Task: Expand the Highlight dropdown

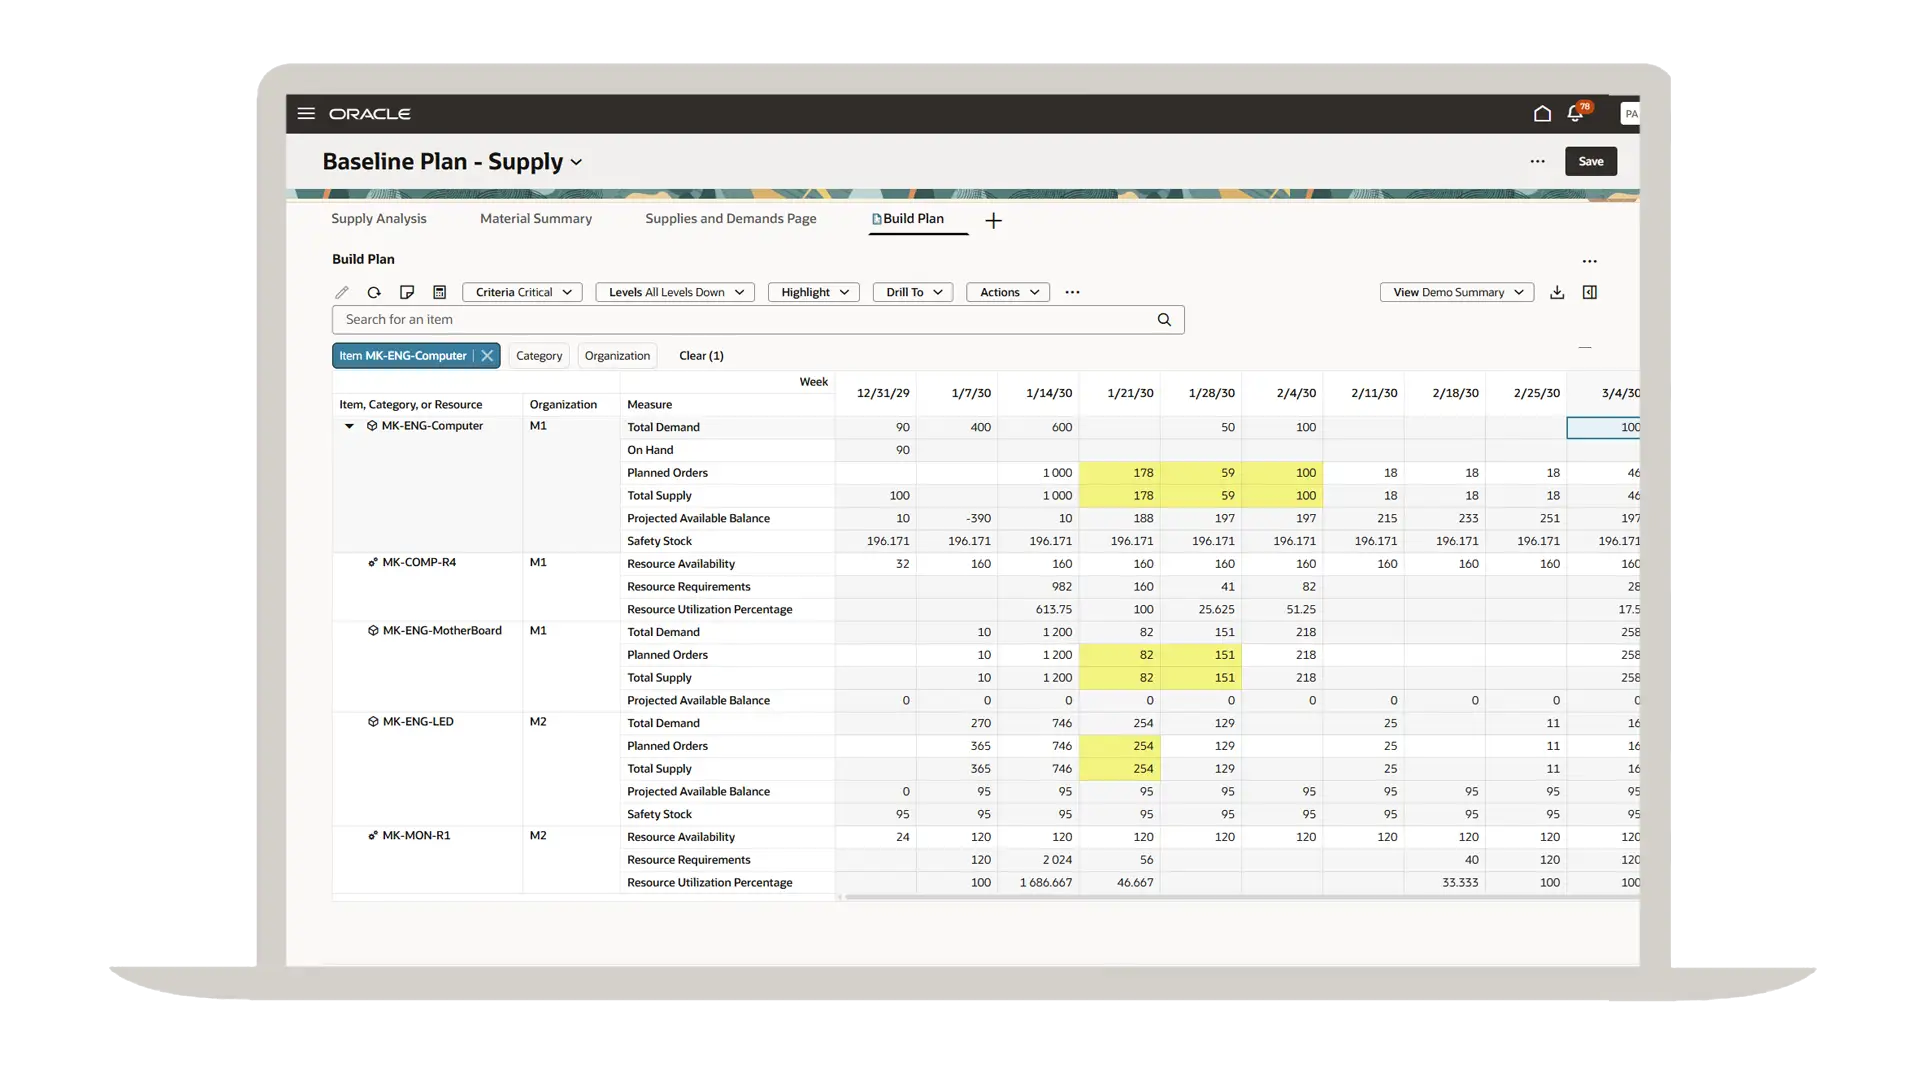Action: (814, 293)
